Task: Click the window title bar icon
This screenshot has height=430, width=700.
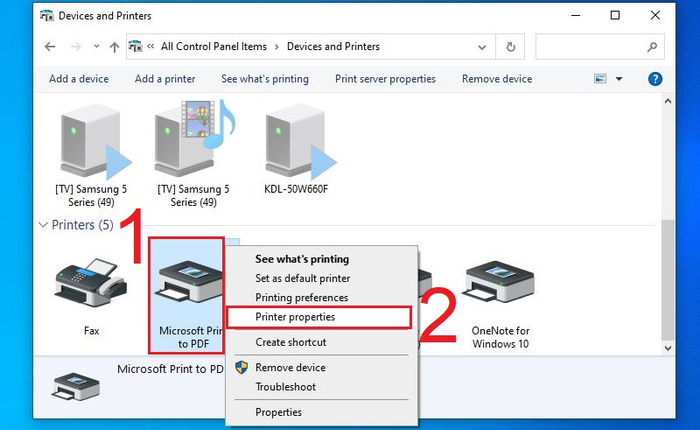Action: 46,16
